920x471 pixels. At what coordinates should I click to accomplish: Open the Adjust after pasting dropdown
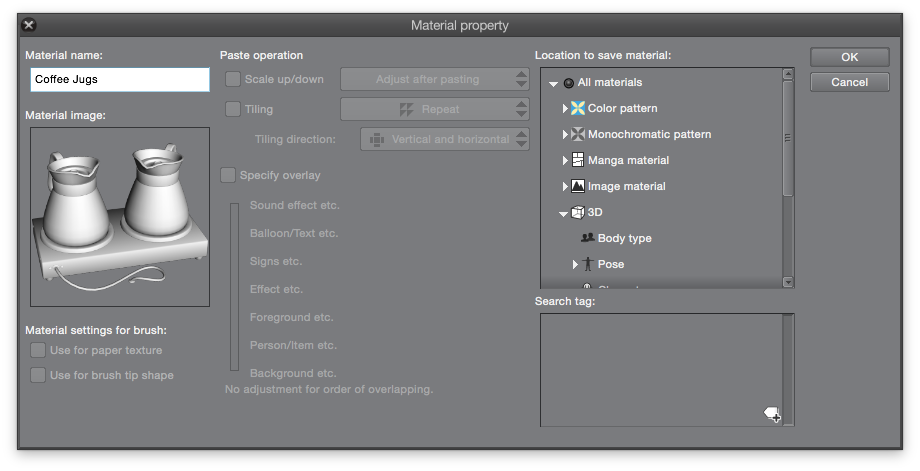[435, 79]
